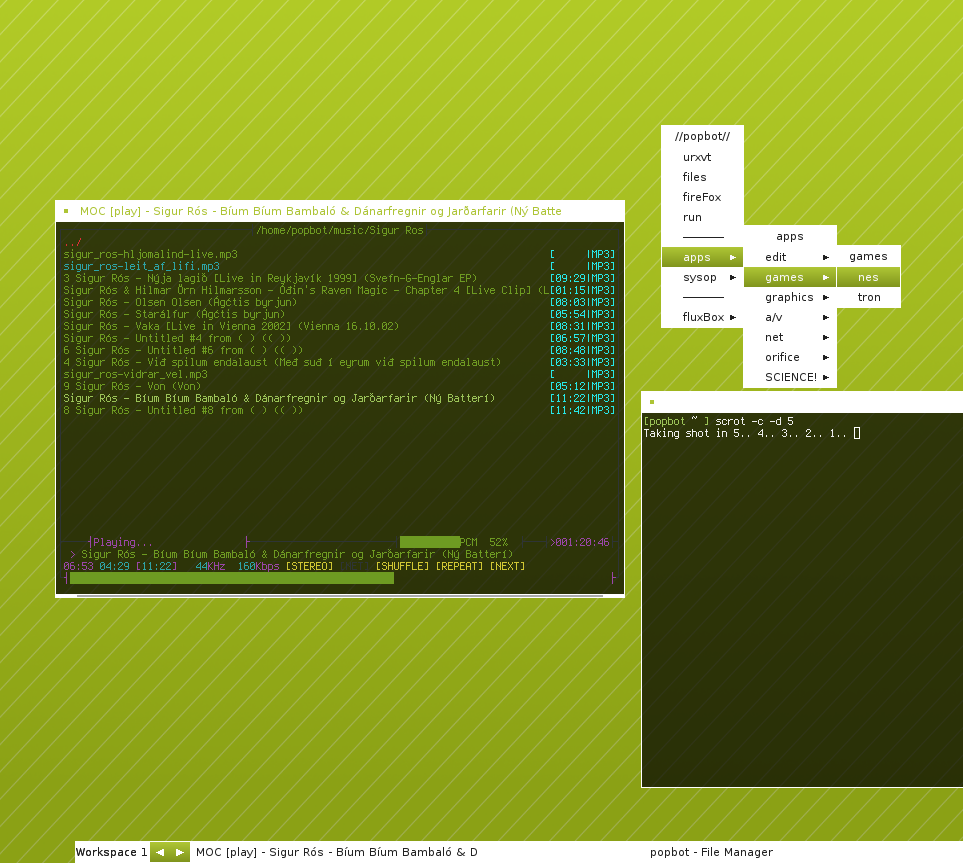Screen dimensions: 963x863
Task: Expand the edit submenu
Action: [790, 257]
